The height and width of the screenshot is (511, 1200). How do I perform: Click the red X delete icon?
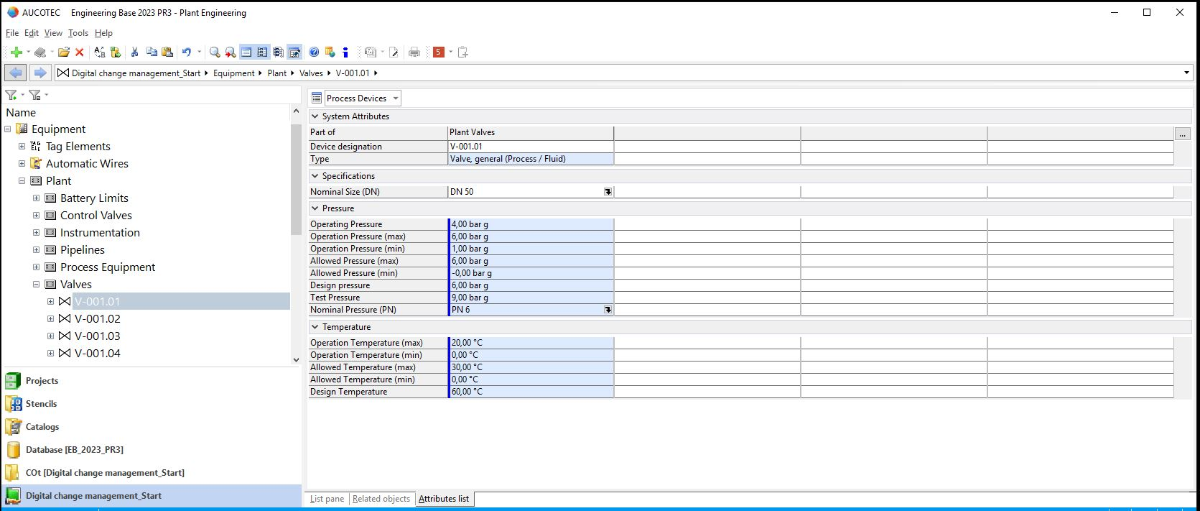pos(79,52)
